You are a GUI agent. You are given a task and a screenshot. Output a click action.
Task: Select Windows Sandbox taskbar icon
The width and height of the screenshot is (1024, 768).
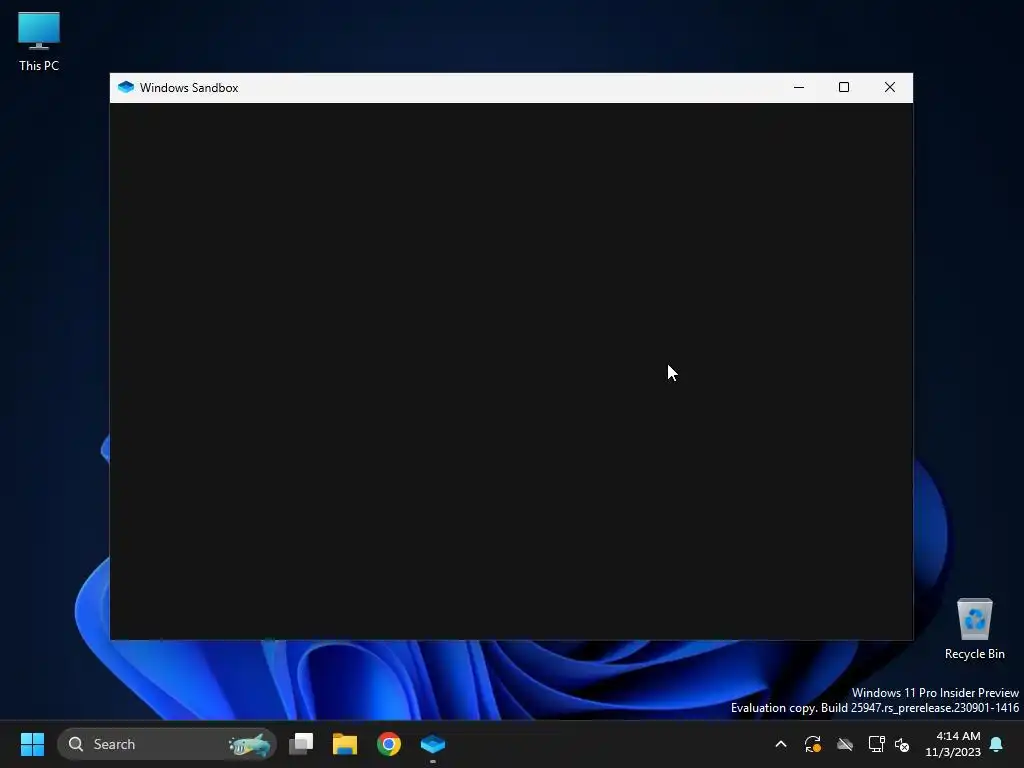pyautogui.click(x=433, y=744)
